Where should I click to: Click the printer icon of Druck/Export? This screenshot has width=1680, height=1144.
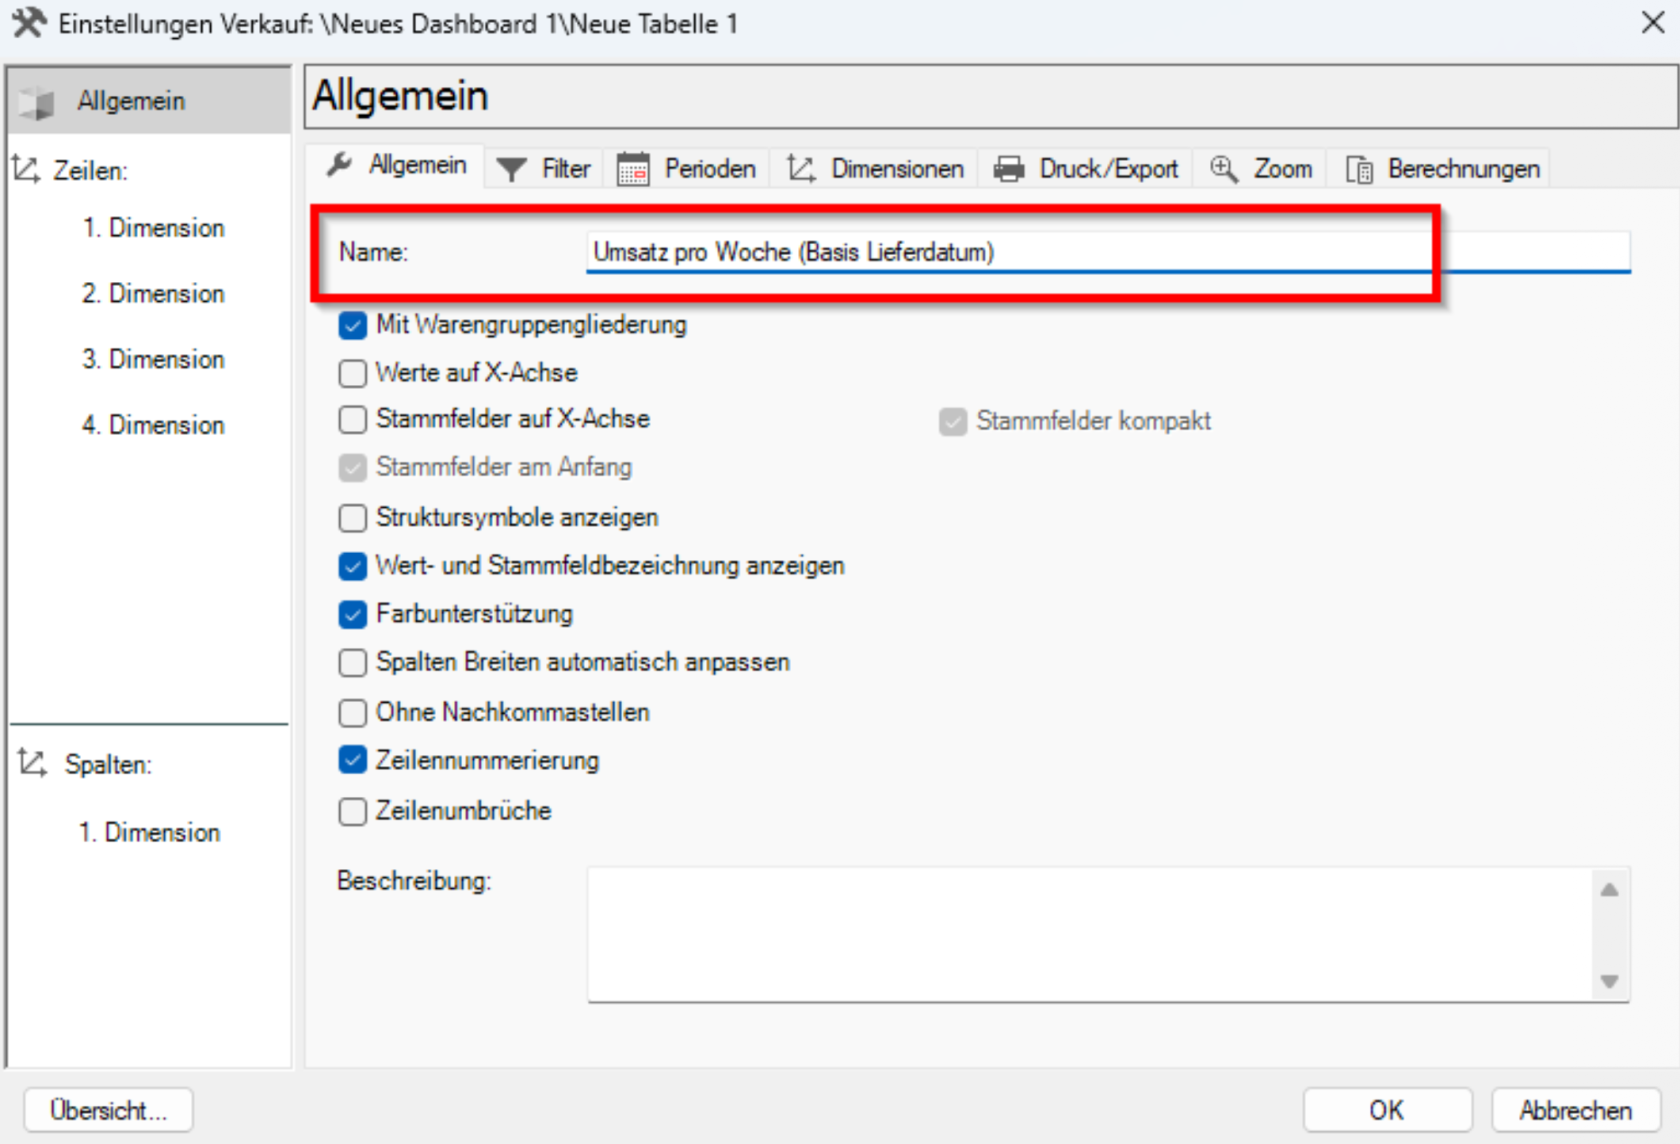(1009, 169)
